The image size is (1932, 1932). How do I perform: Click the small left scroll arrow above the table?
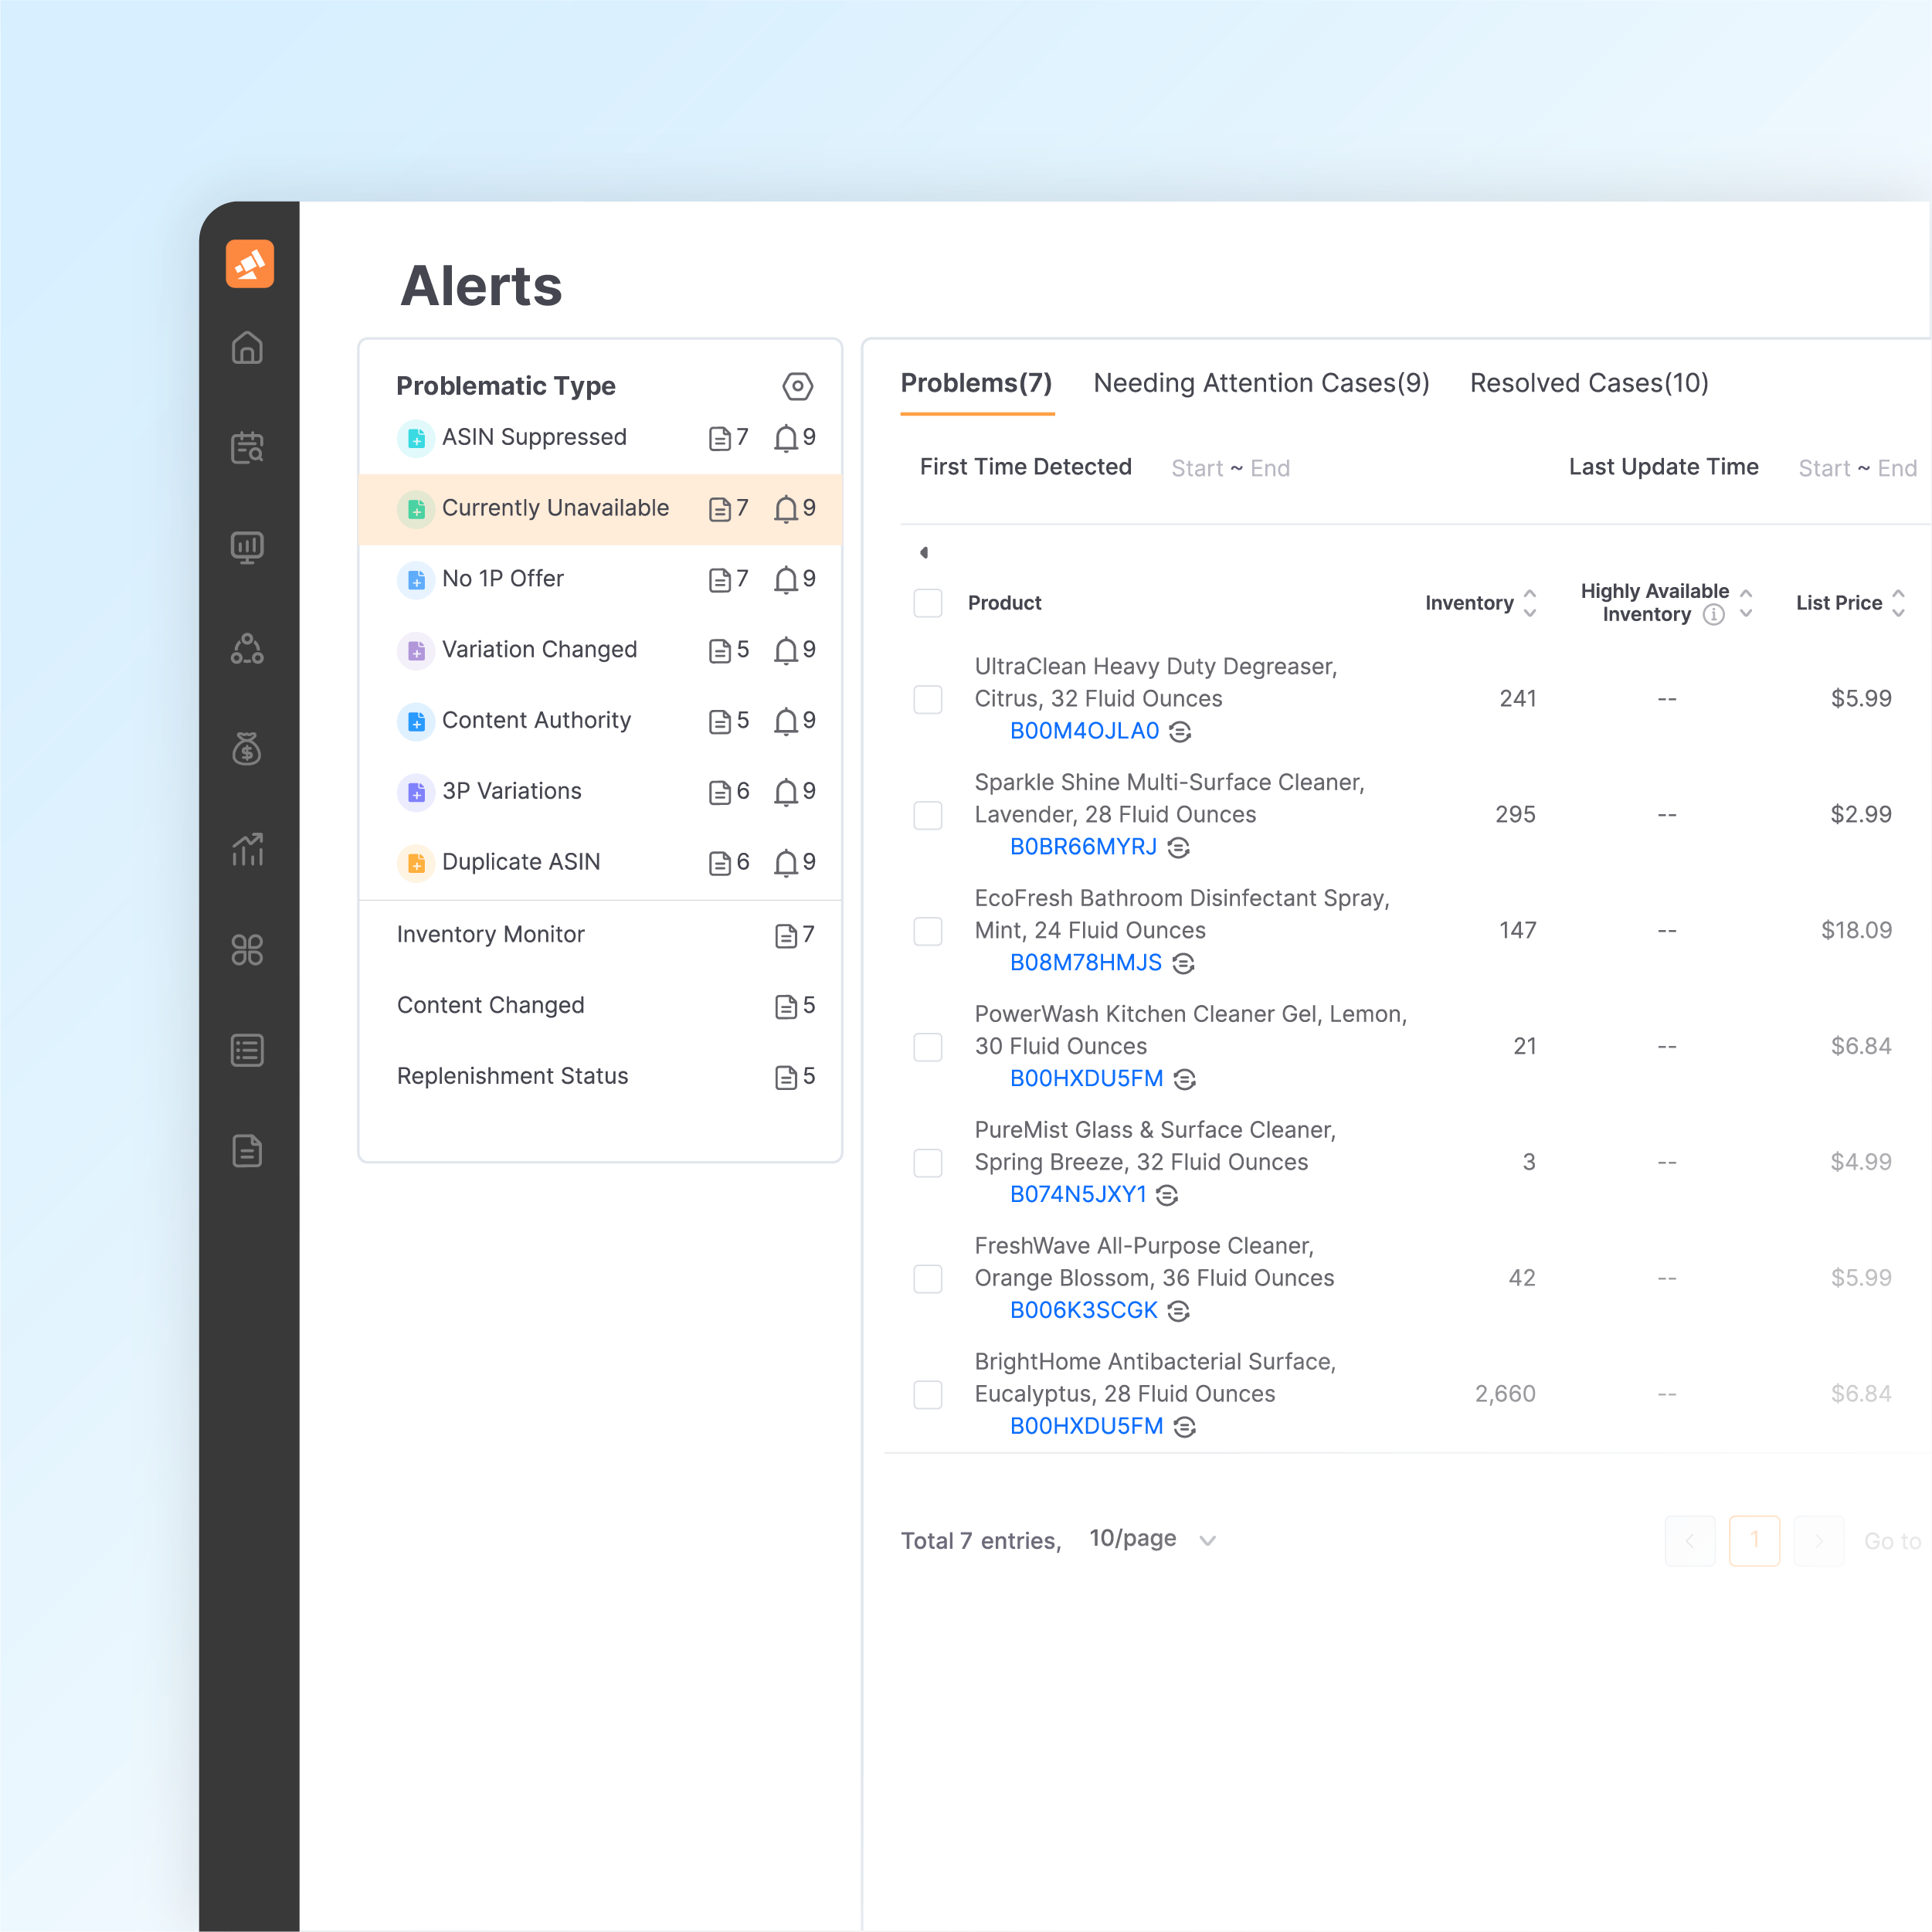pos(924,552)
